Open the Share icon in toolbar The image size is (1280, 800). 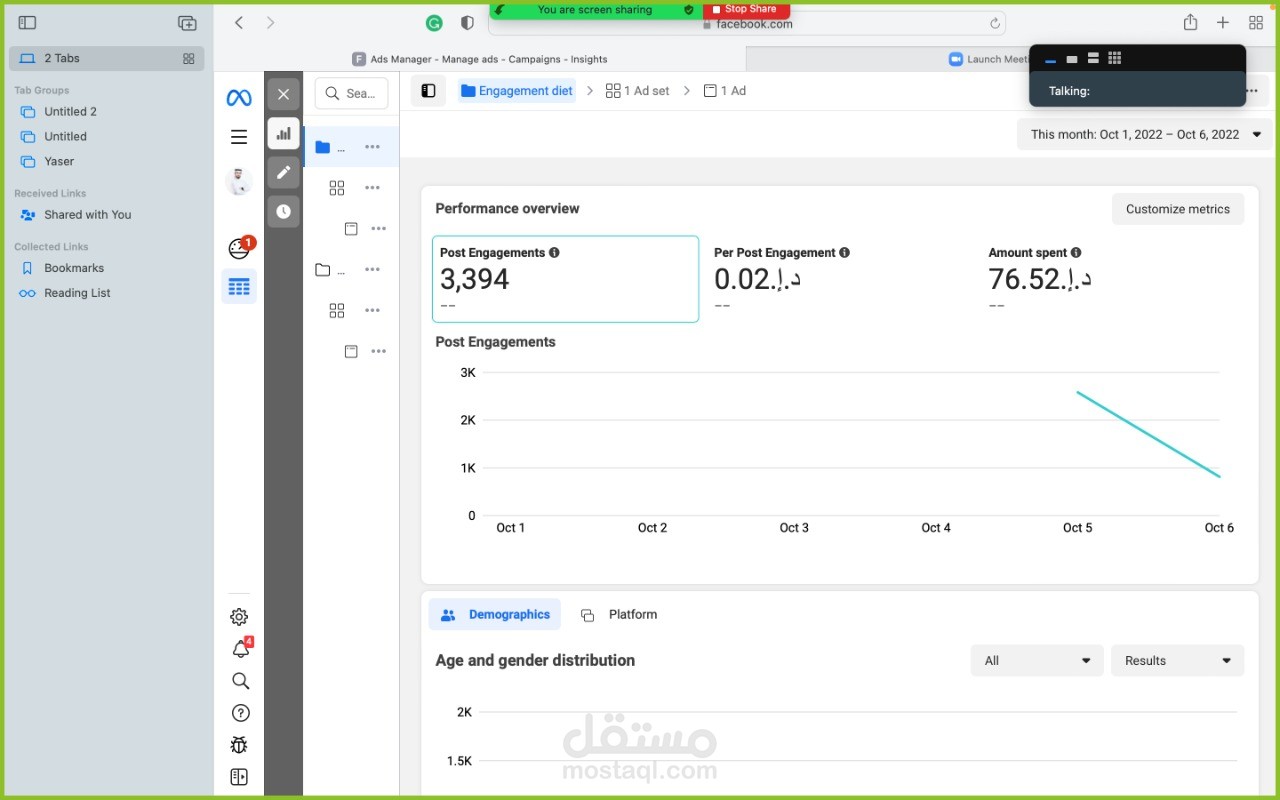pyautogui.click(x=1190, y=22)
